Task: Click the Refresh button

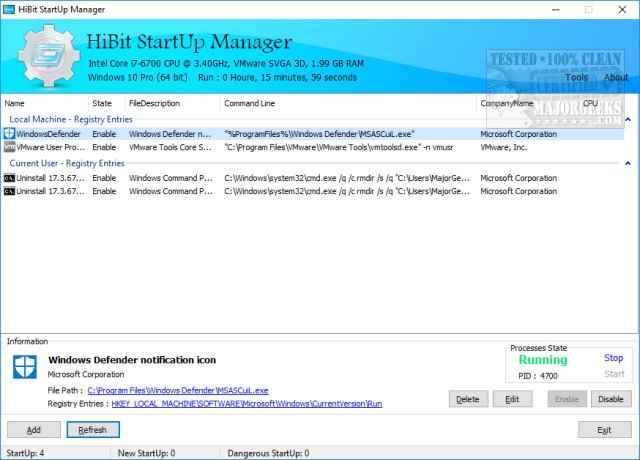Action: pyautogui.click(x=93, y=430)
